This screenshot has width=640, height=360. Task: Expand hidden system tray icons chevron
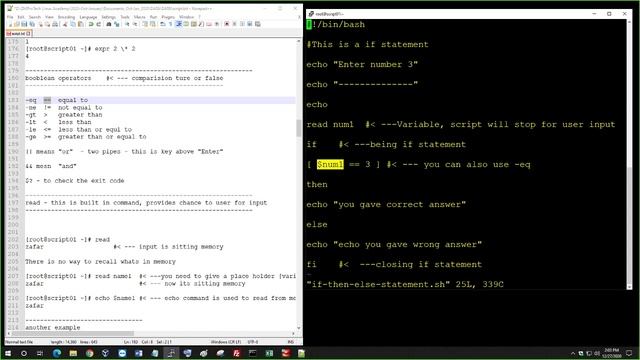click(x=573, y=353)
